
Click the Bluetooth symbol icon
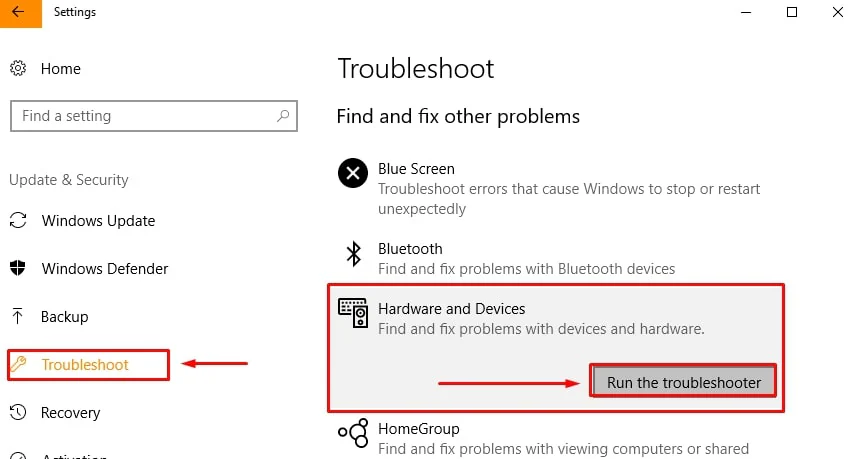(352, 254)
